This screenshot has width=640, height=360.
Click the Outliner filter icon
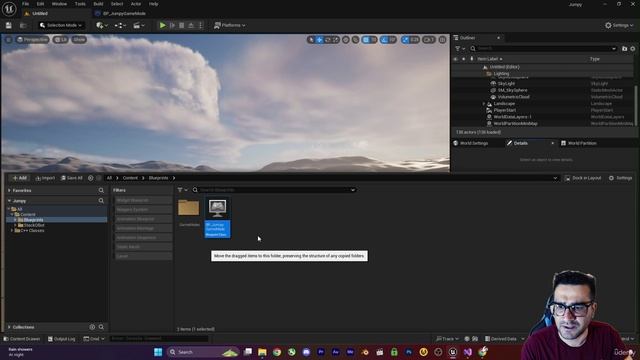[x=459, y=49]
